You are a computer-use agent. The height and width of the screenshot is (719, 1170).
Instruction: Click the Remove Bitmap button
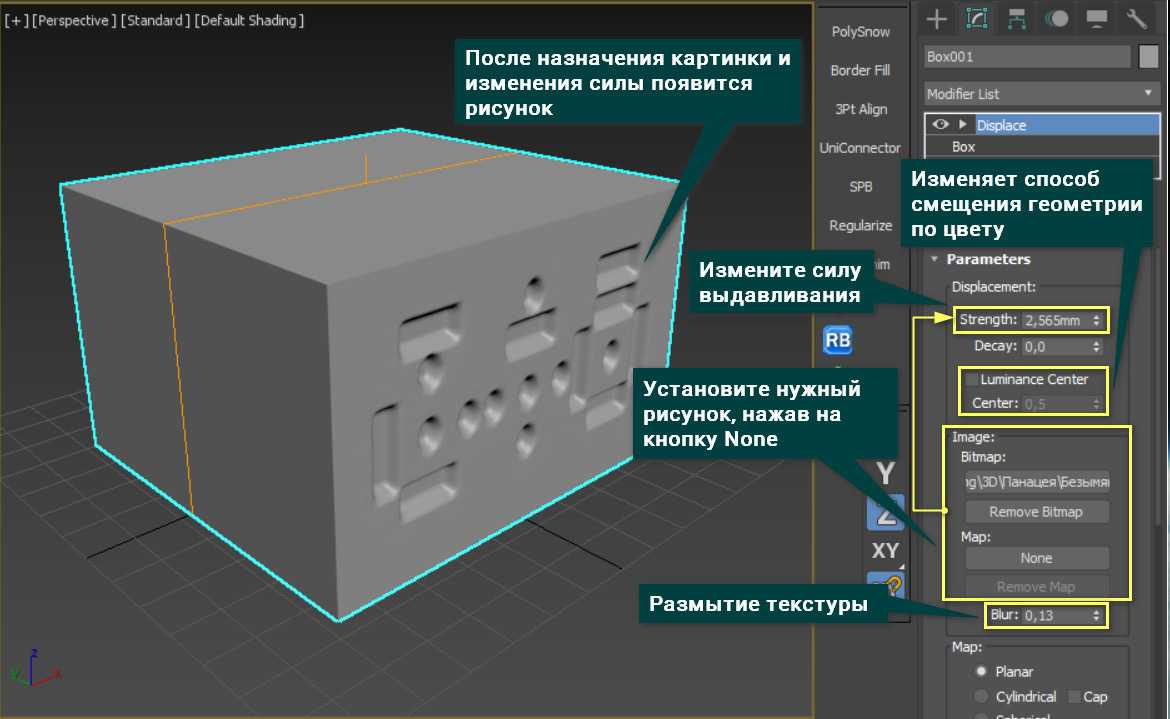[1035, 512]
